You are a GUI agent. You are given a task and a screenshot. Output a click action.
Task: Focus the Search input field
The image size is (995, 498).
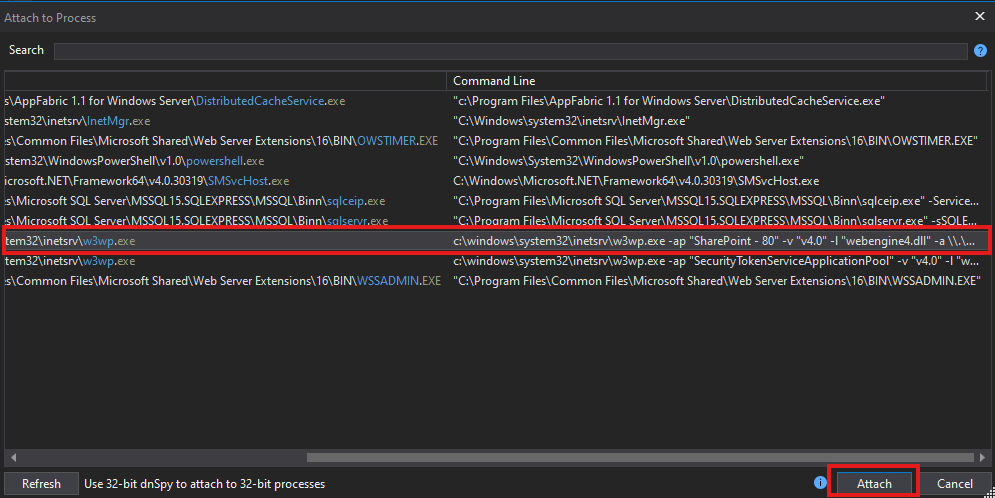coord(510,51)
